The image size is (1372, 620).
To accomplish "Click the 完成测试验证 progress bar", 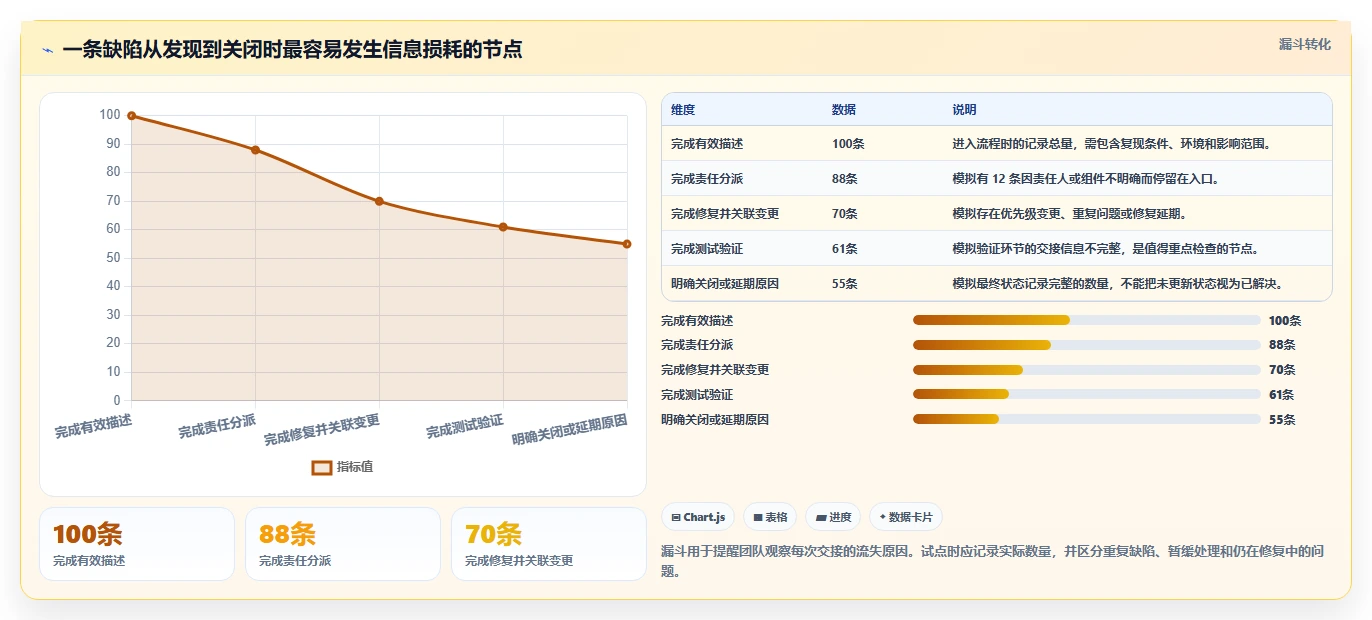I will pos(1086,395).
